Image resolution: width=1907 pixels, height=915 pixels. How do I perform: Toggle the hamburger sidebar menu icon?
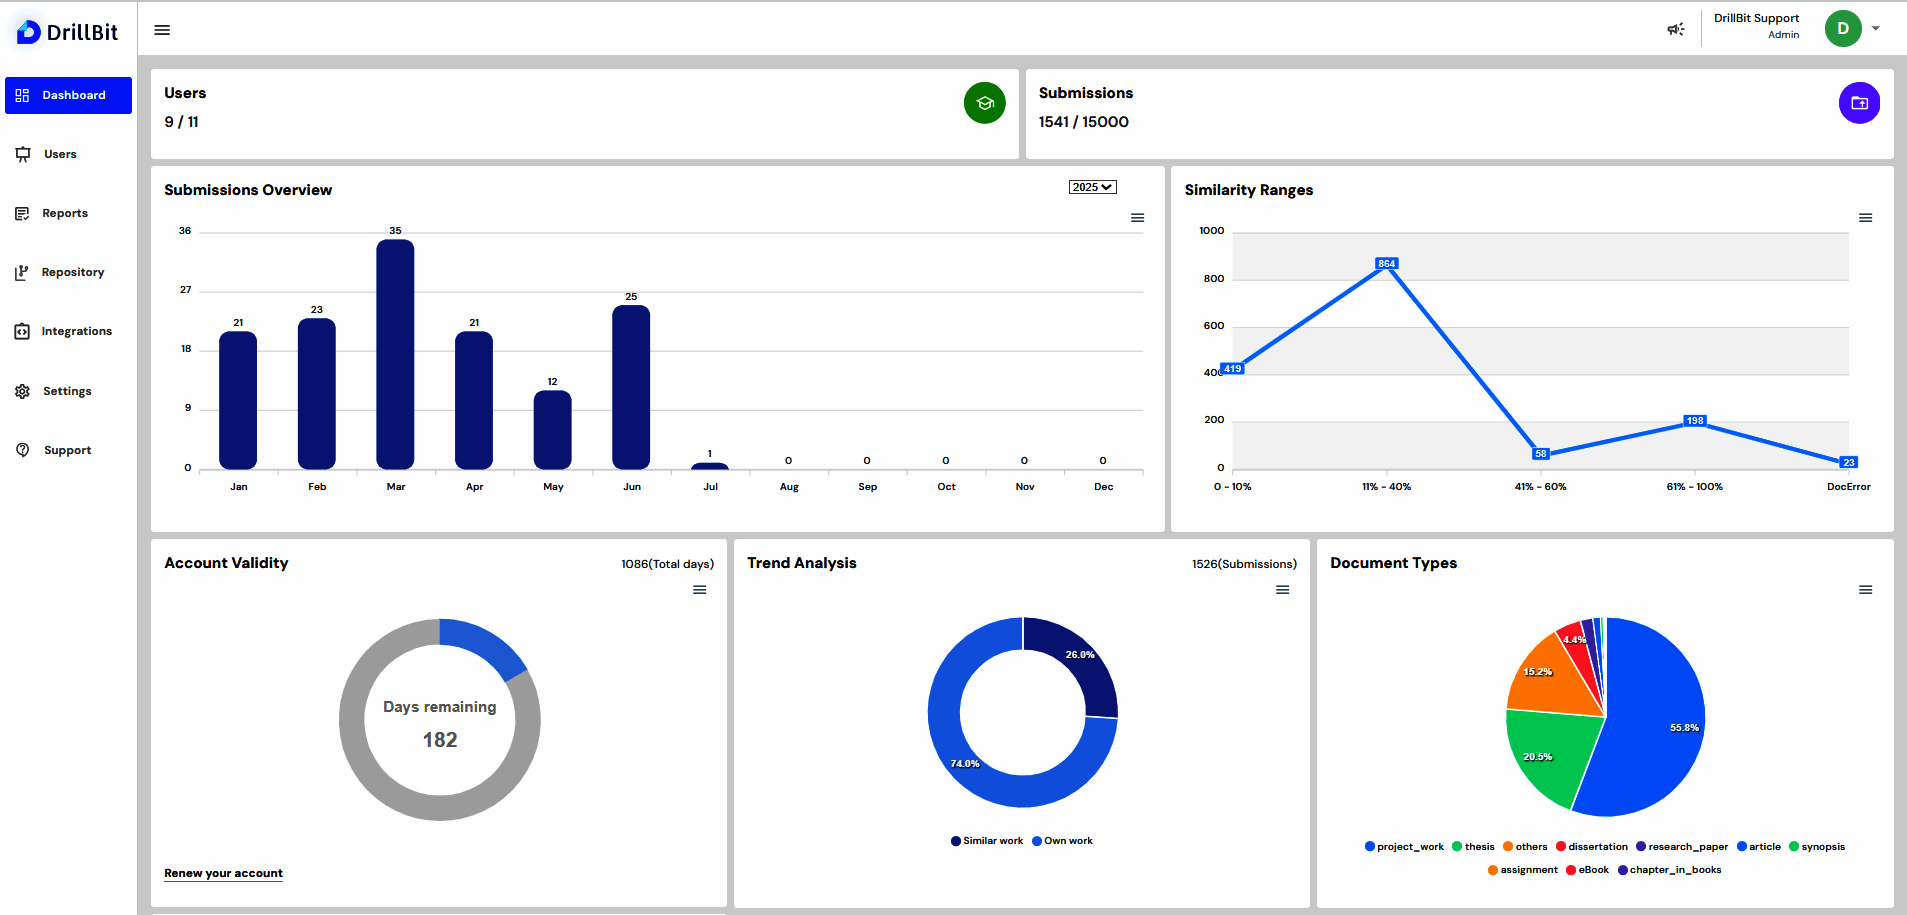pyautogui.click(x=162, y=30)
